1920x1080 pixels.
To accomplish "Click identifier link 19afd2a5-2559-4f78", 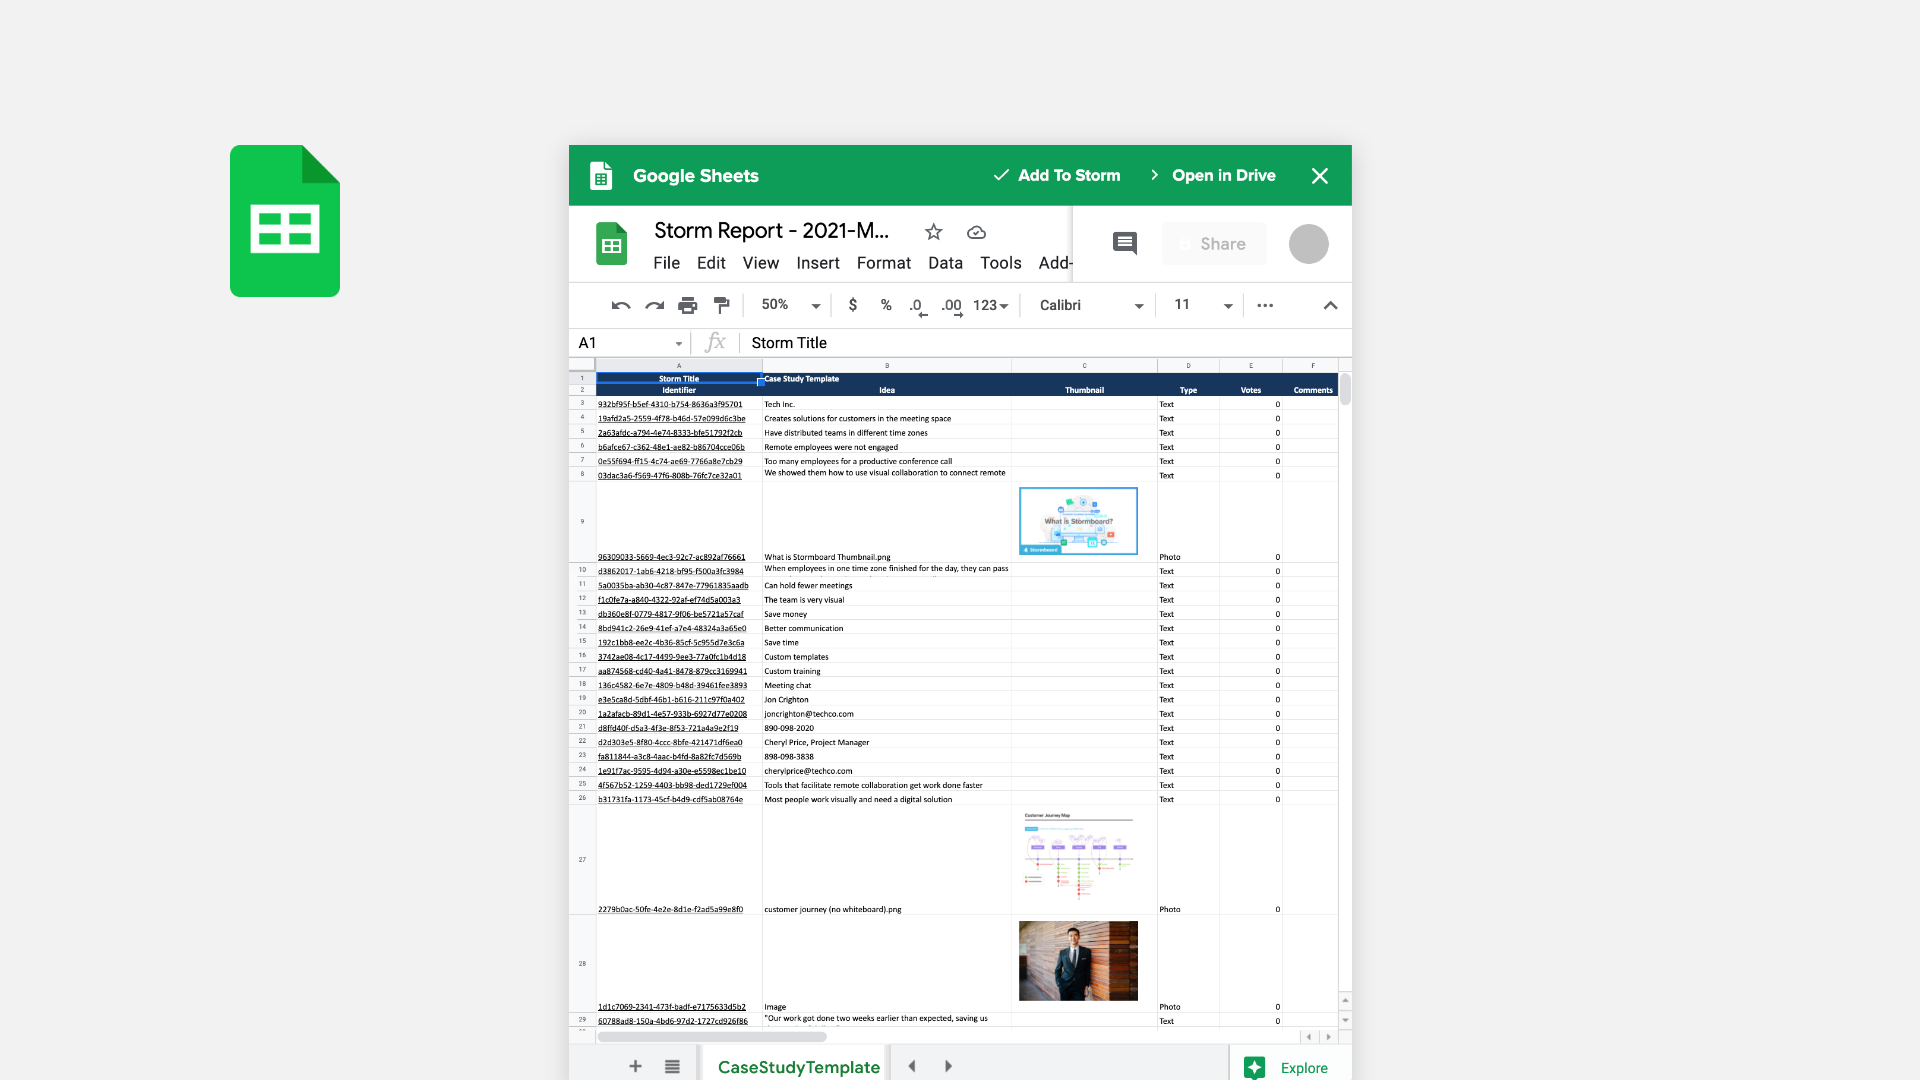I will tap(672, 419).
